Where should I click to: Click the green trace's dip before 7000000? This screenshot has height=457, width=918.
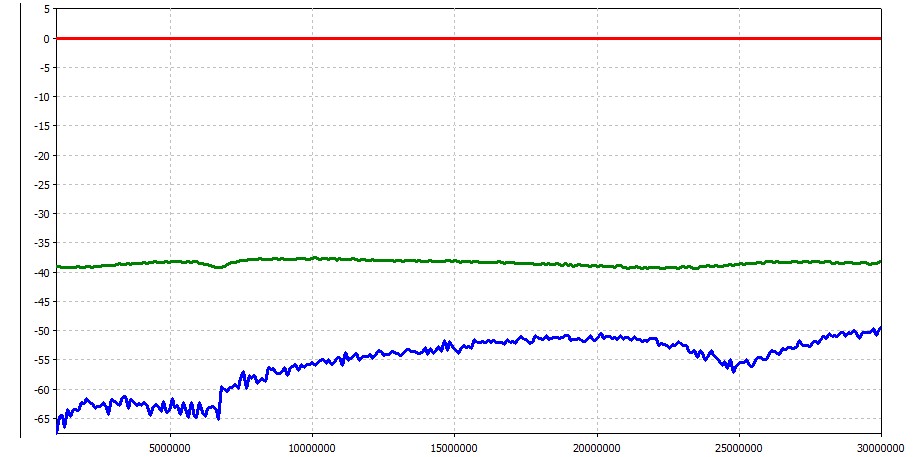218,267
